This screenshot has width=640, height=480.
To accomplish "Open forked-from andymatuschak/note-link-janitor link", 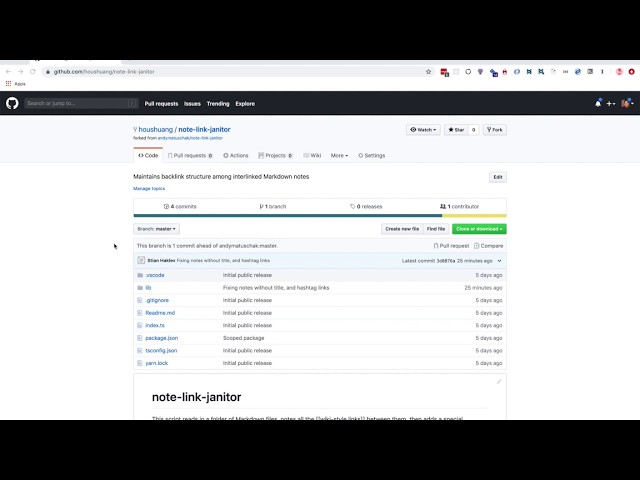I will (x=190, y=138).
